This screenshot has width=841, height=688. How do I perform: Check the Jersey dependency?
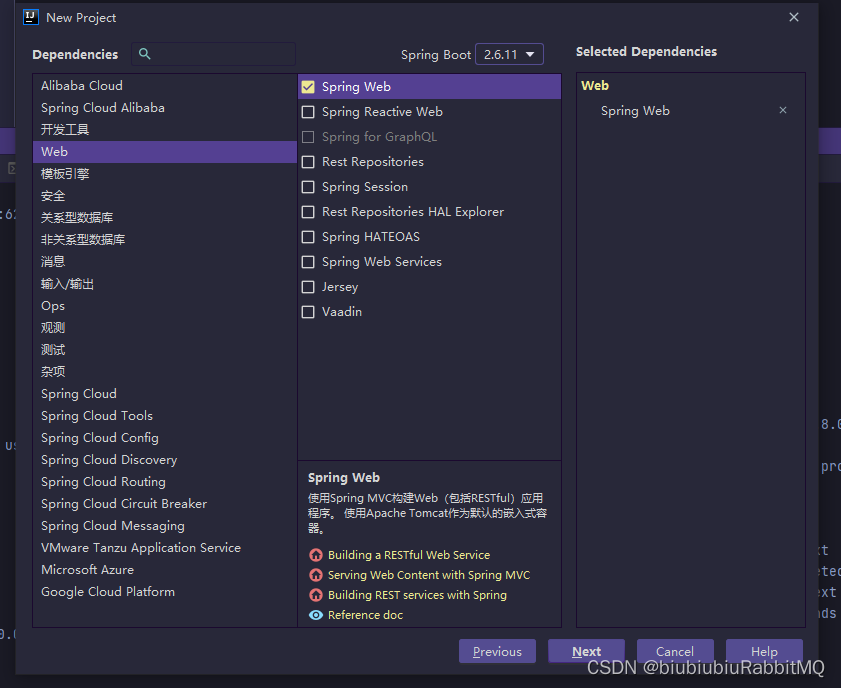coord(308,287)
